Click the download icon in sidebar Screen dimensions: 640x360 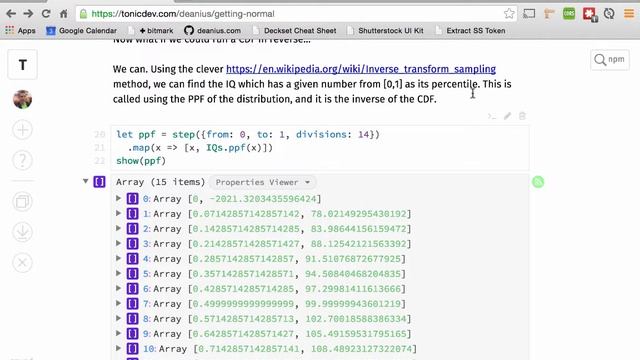22,232
